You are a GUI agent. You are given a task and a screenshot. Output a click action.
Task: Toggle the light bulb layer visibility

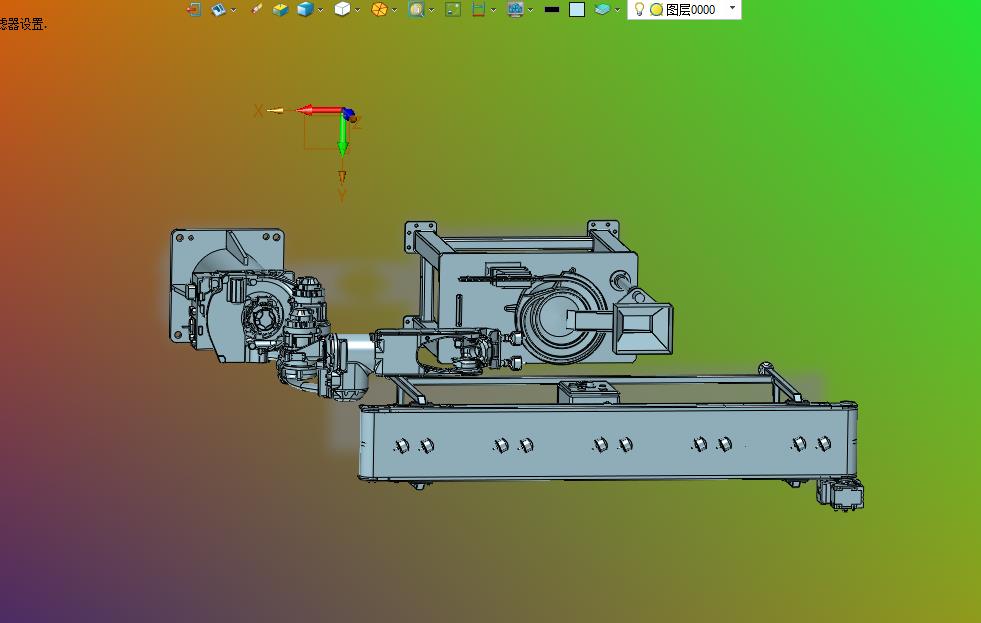pyautogui.click(x=639, y=9)
